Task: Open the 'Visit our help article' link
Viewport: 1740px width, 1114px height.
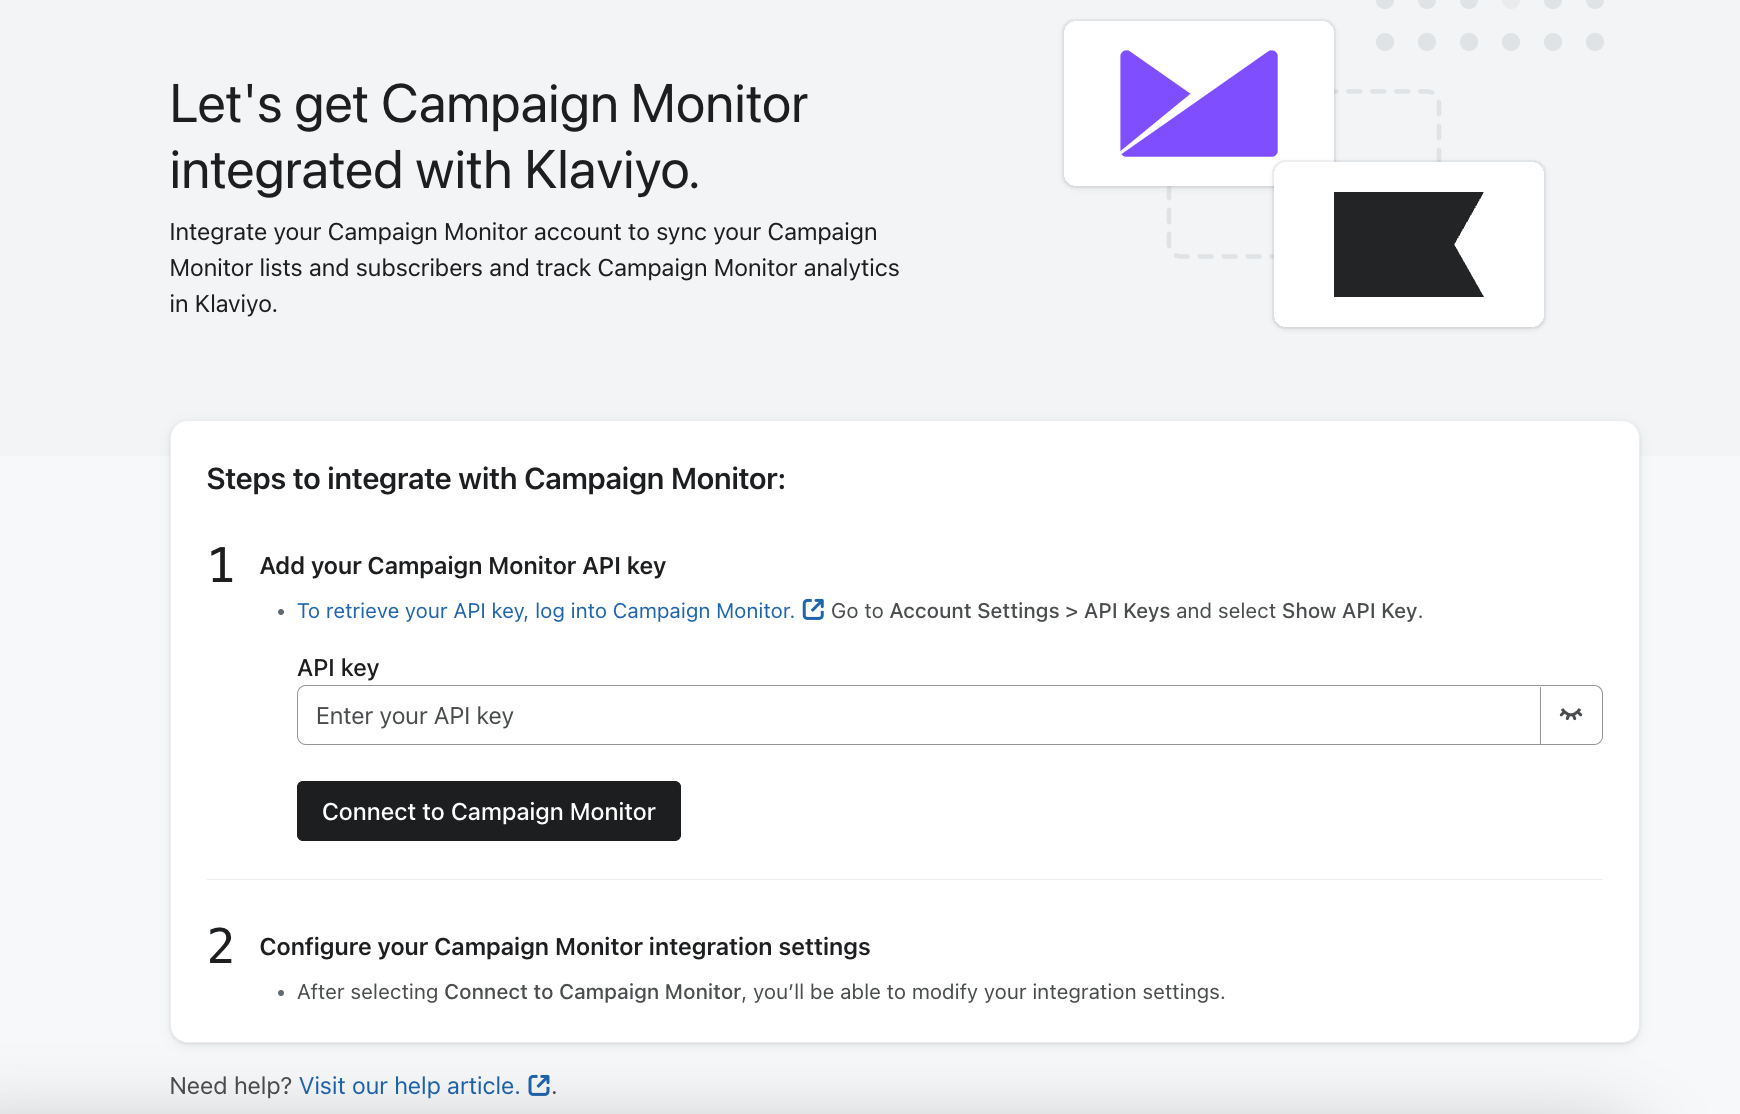Action: (409, 1086)
